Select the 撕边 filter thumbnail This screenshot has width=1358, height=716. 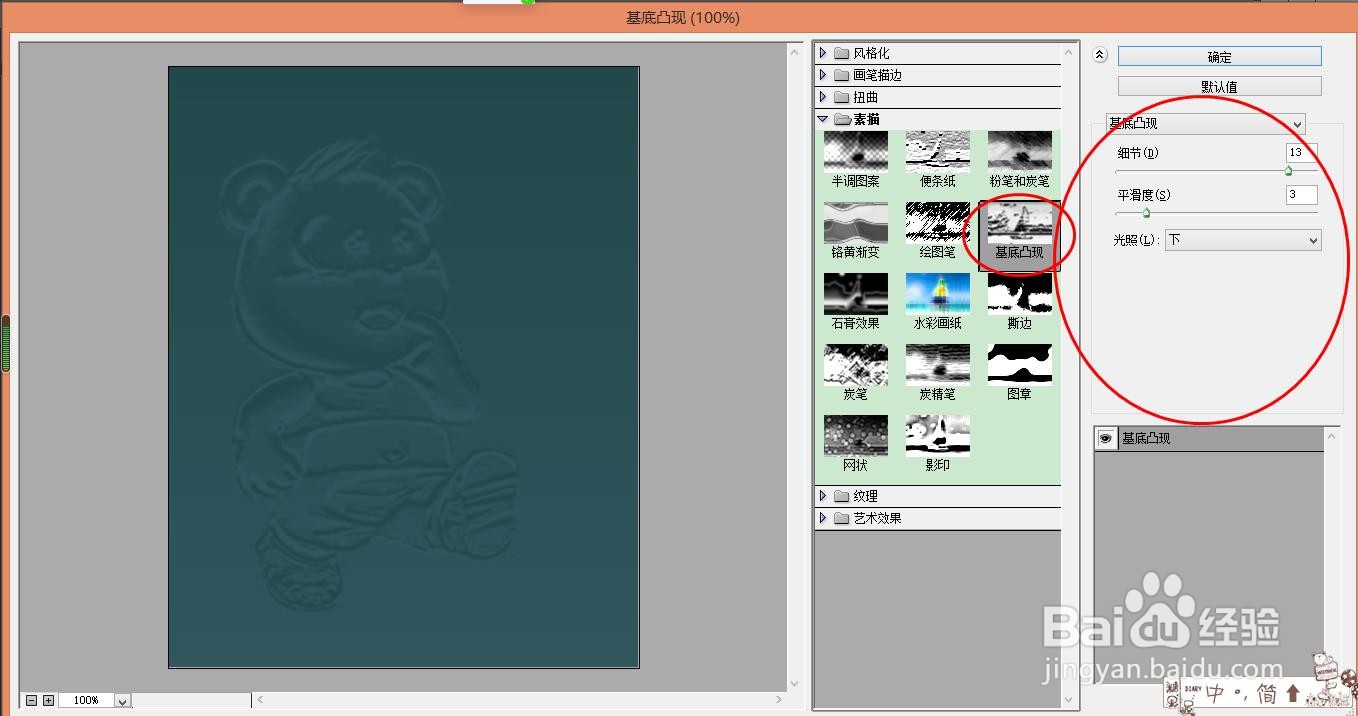(1019, 293)
